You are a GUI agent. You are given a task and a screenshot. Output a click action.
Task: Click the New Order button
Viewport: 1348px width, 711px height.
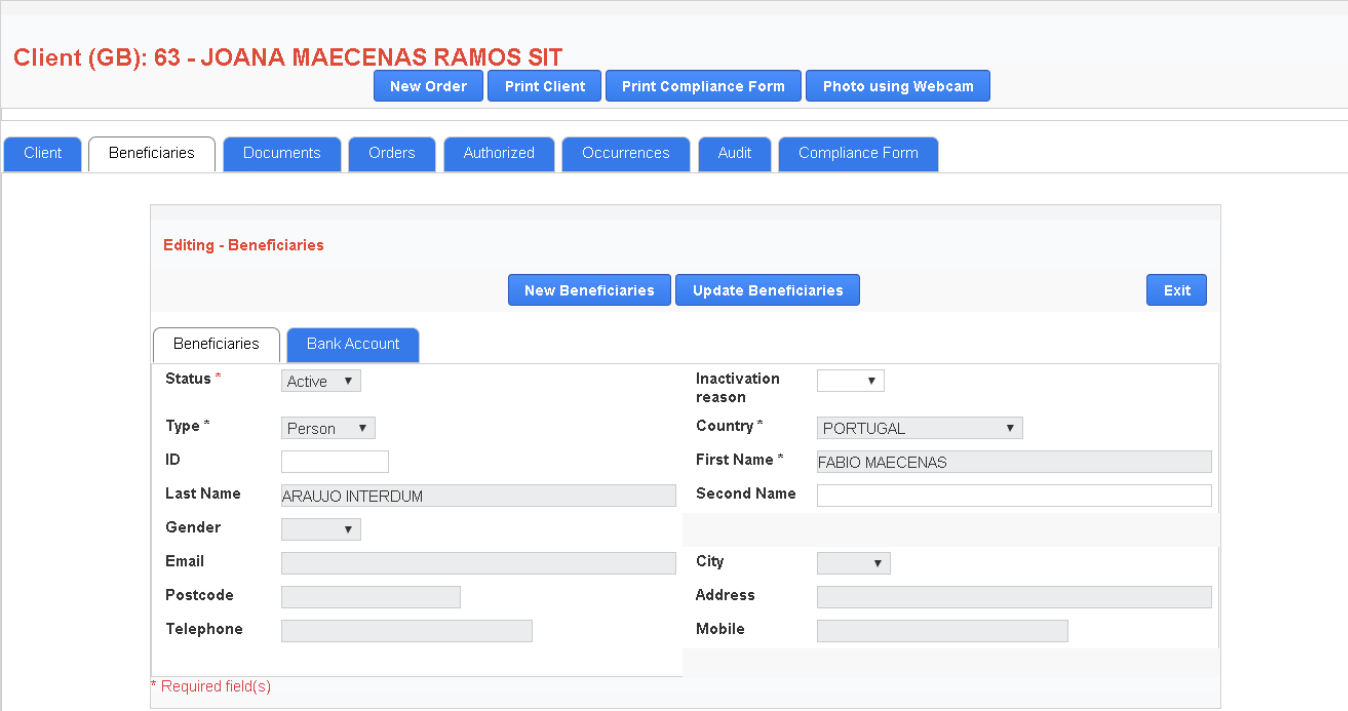coord(428,86)
